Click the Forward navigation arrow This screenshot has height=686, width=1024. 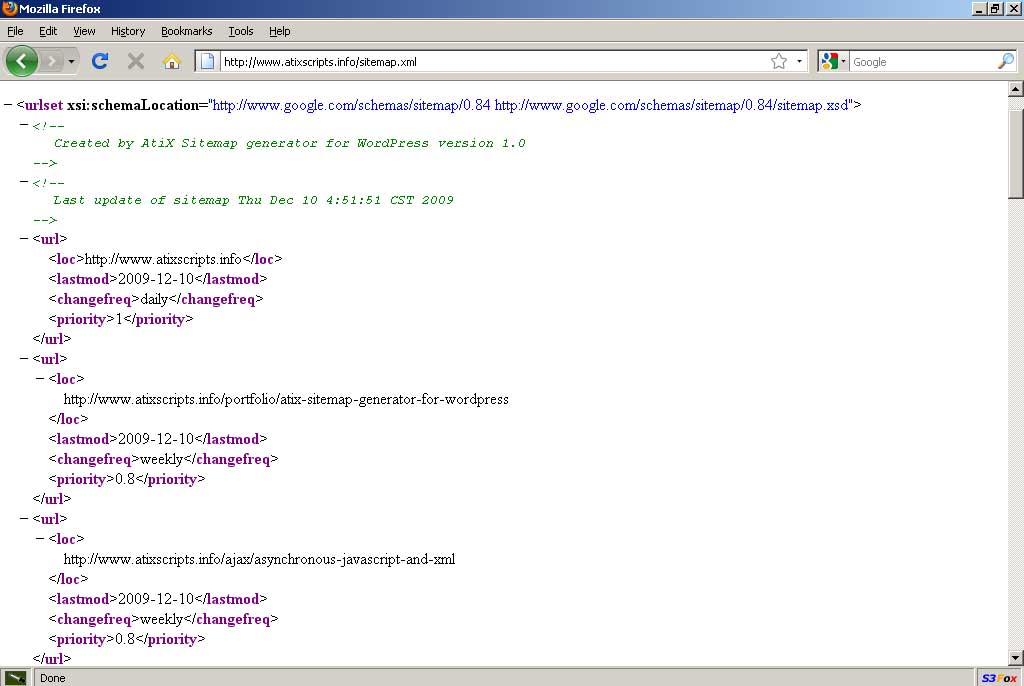pos(52,61)
